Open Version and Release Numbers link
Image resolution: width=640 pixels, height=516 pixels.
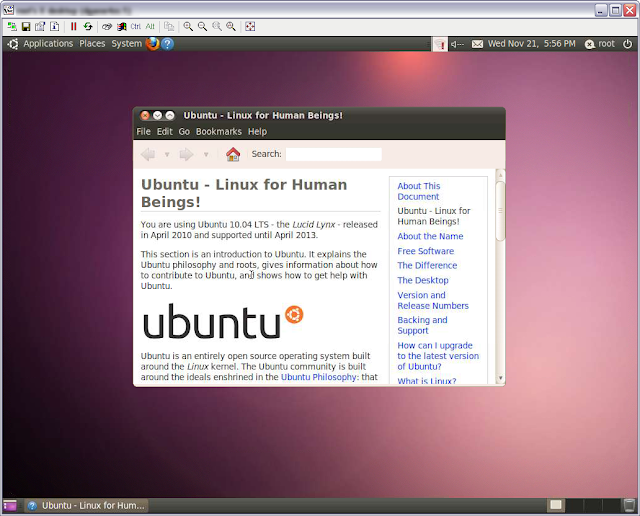click(433, 300)
